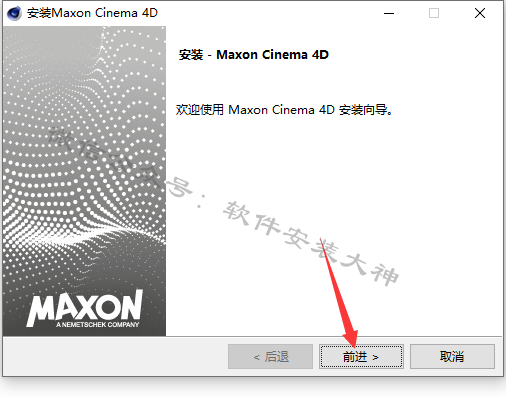Click the 软件安装大神 watermark text
Image resolution: width=506 pixels, height=401 pixels.
tap(311, 244)
